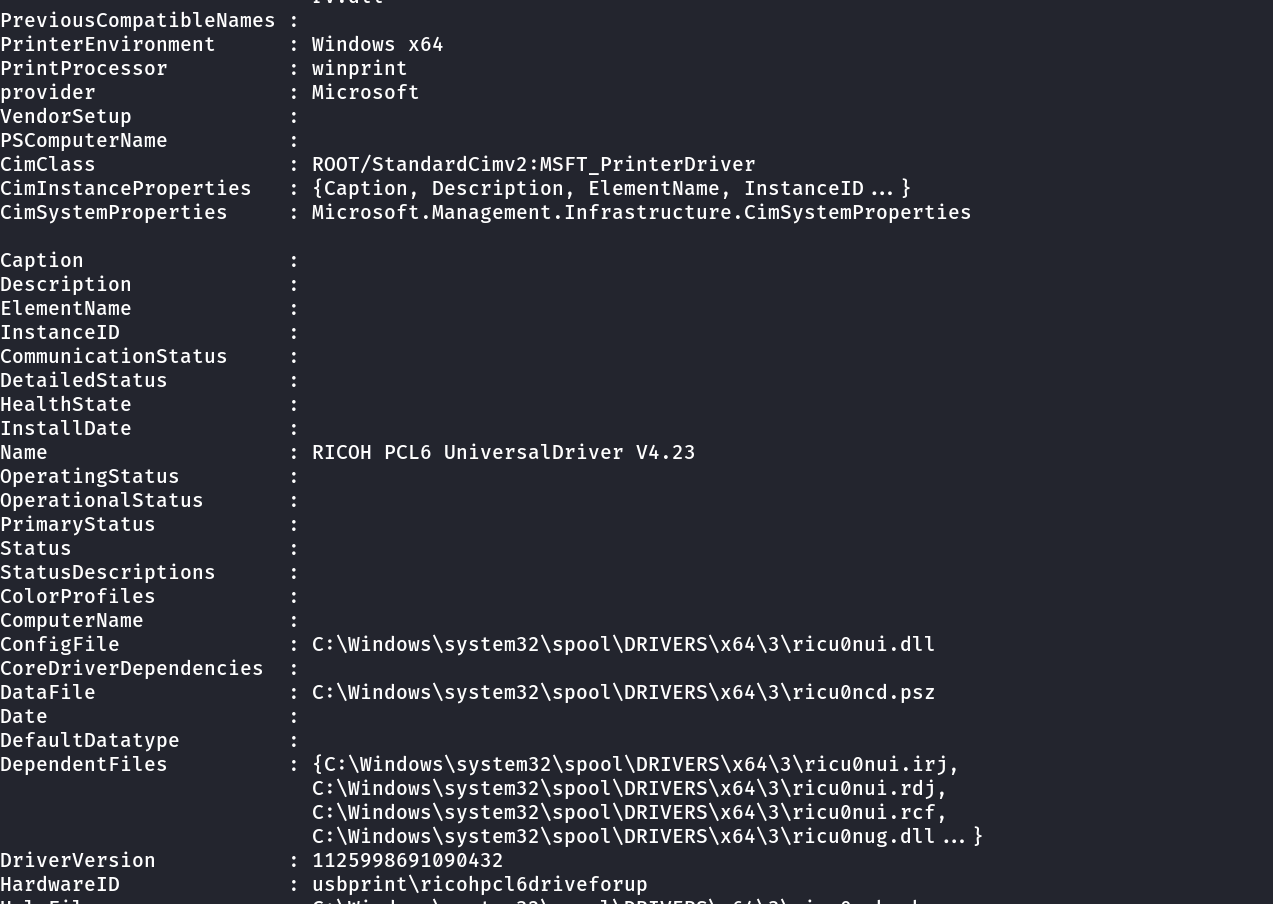Click the CimInstanceProperties braces list value
1273x904 pixels.
coord(611,189)
